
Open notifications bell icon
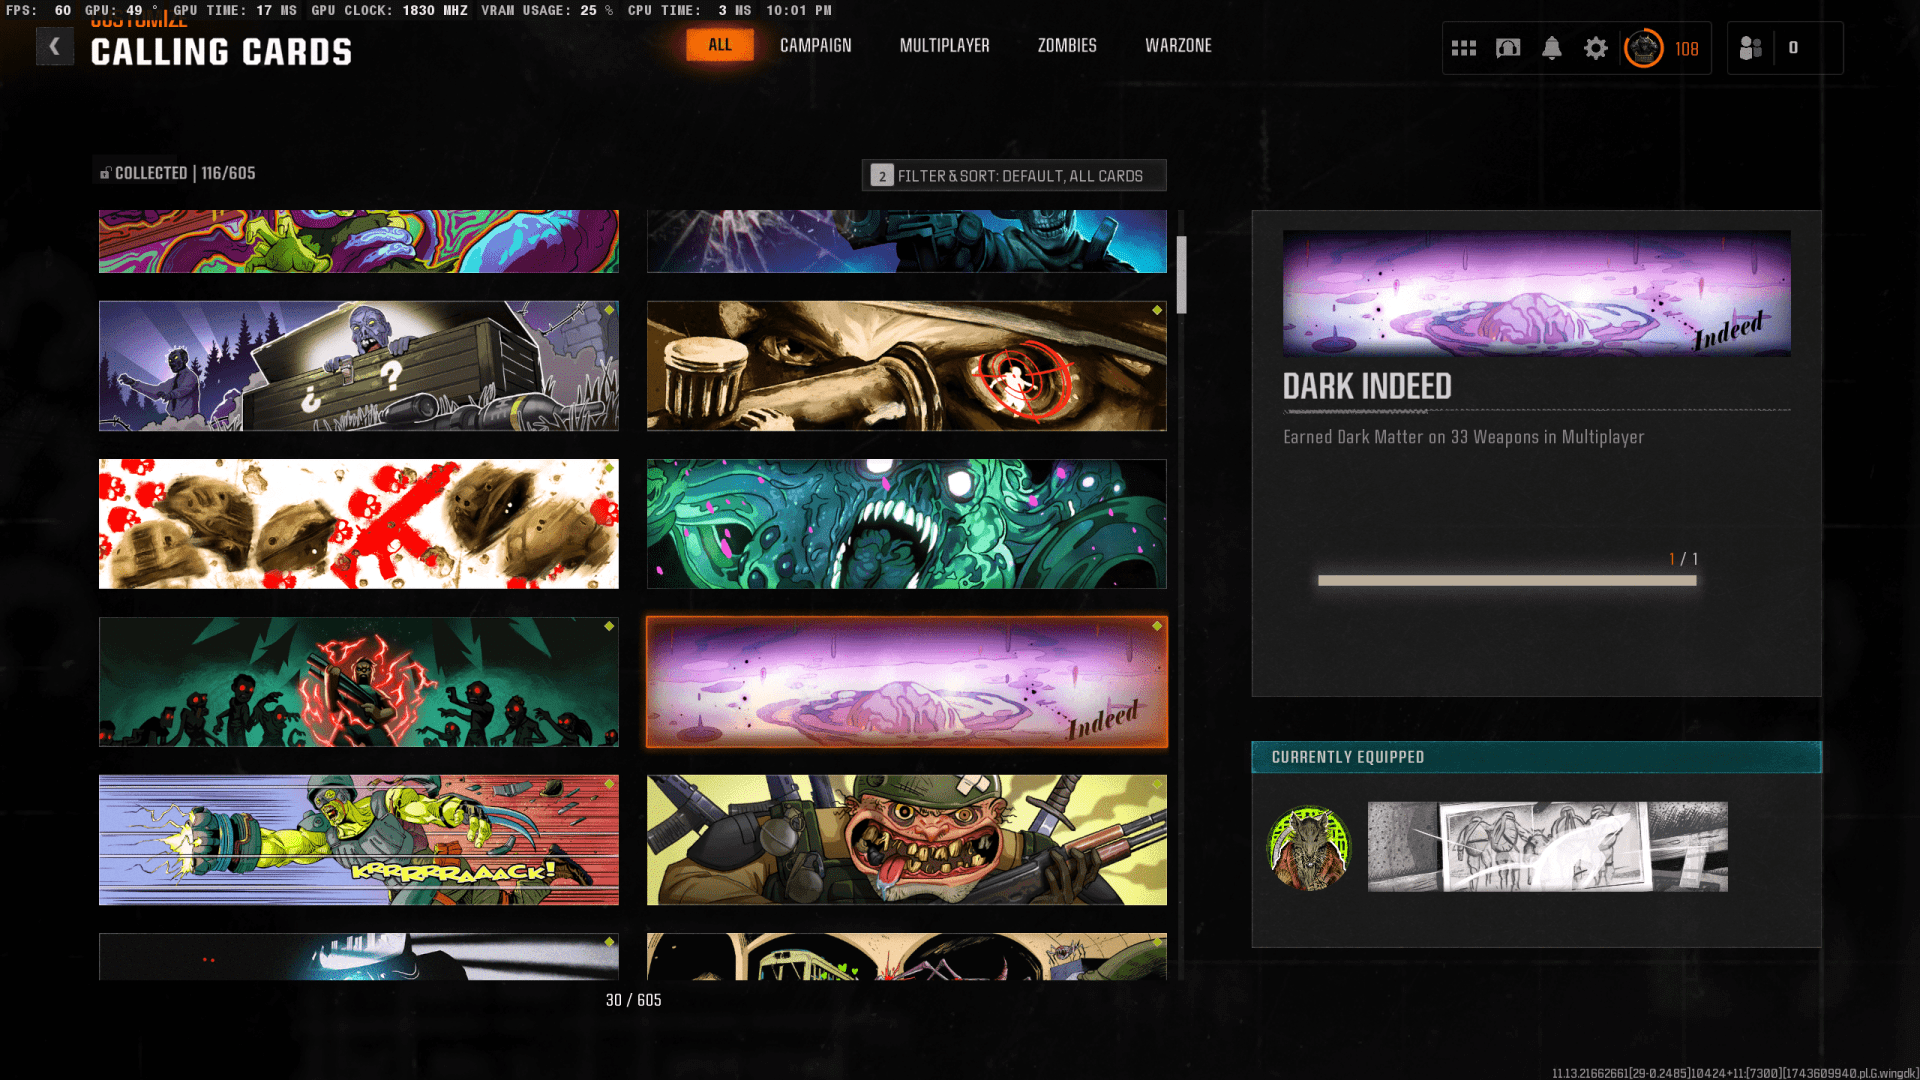pos(1552,48)
